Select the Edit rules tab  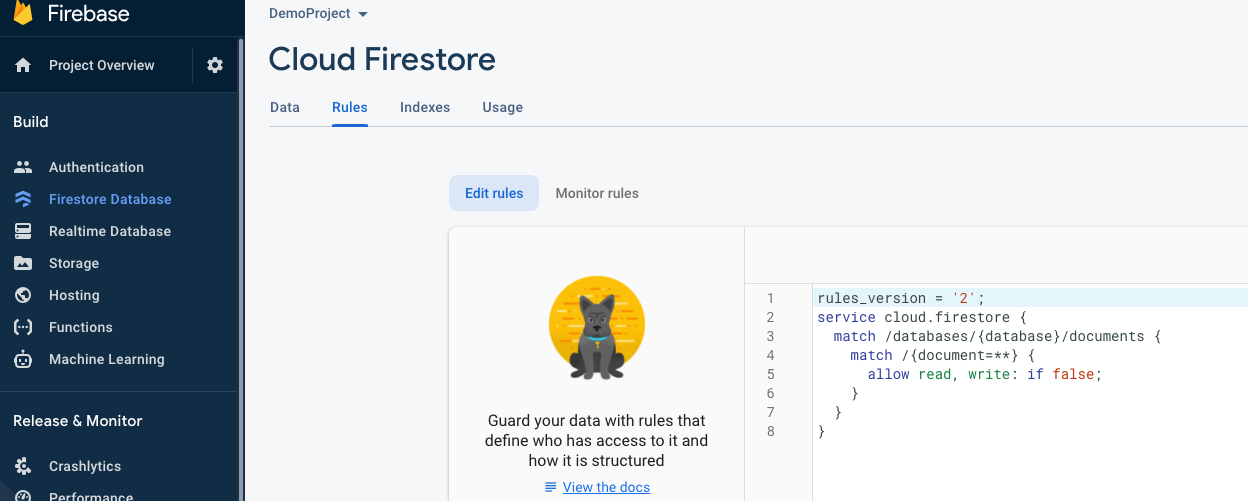(494, 193)
